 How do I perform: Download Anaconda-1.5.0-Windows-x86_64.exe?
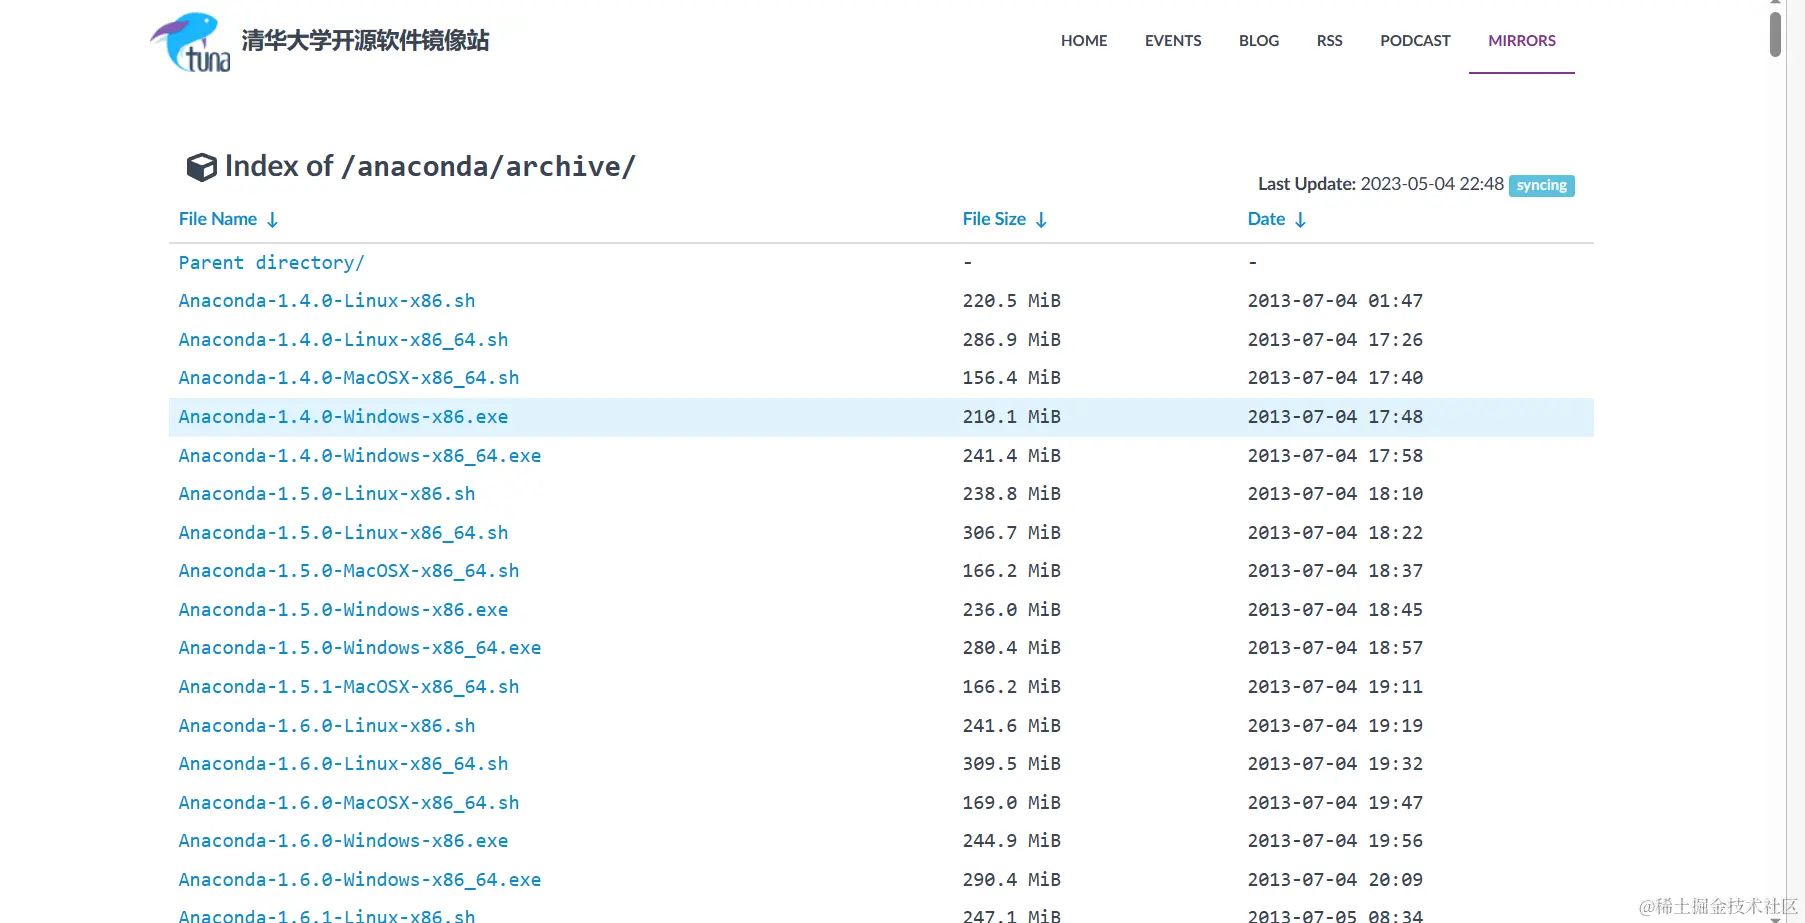(360, 648)
